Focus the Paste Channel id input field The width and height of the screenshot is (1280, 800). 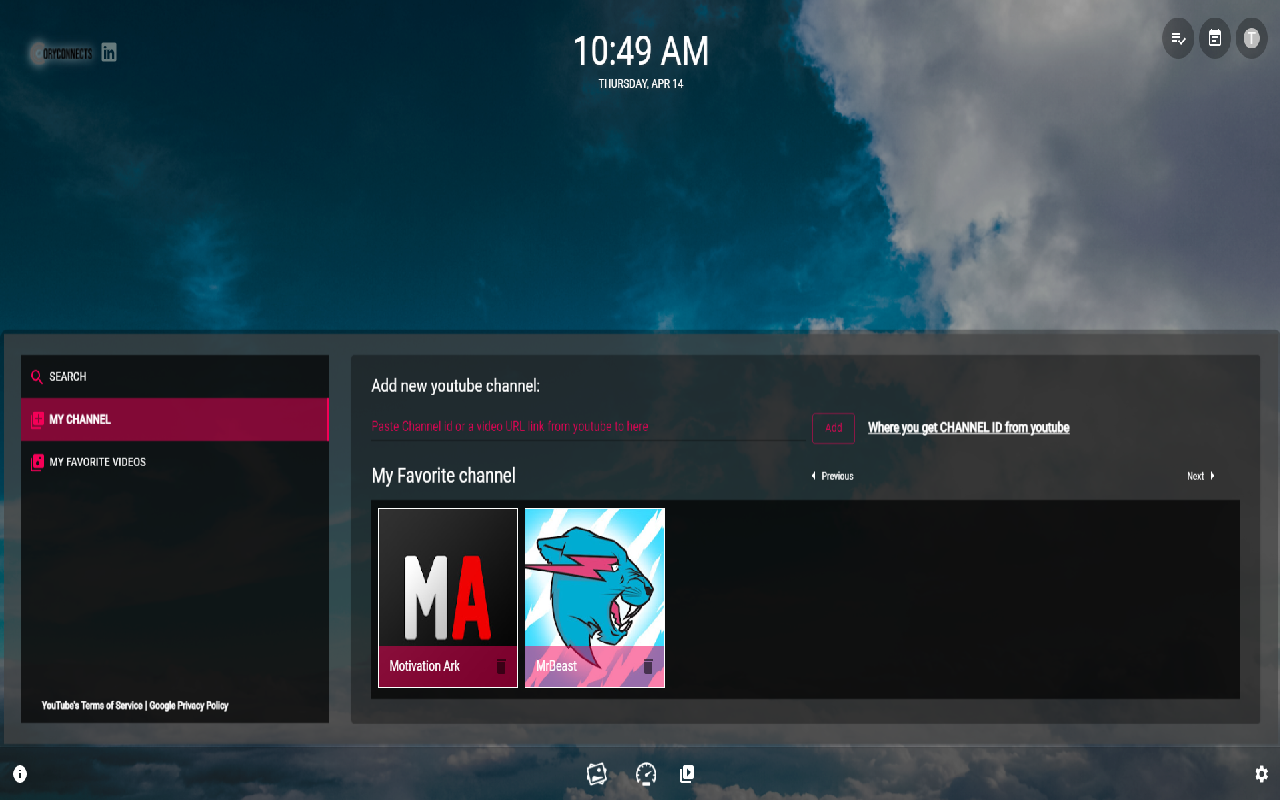click(588, 427)
